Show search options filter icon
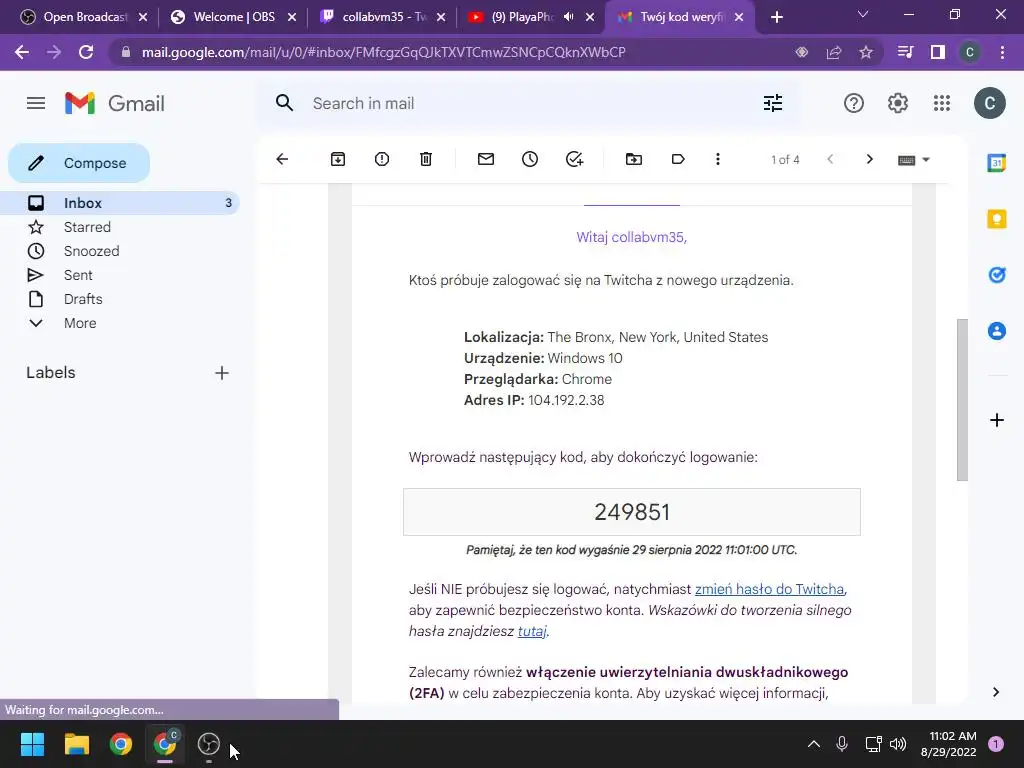 click(773, 103)
